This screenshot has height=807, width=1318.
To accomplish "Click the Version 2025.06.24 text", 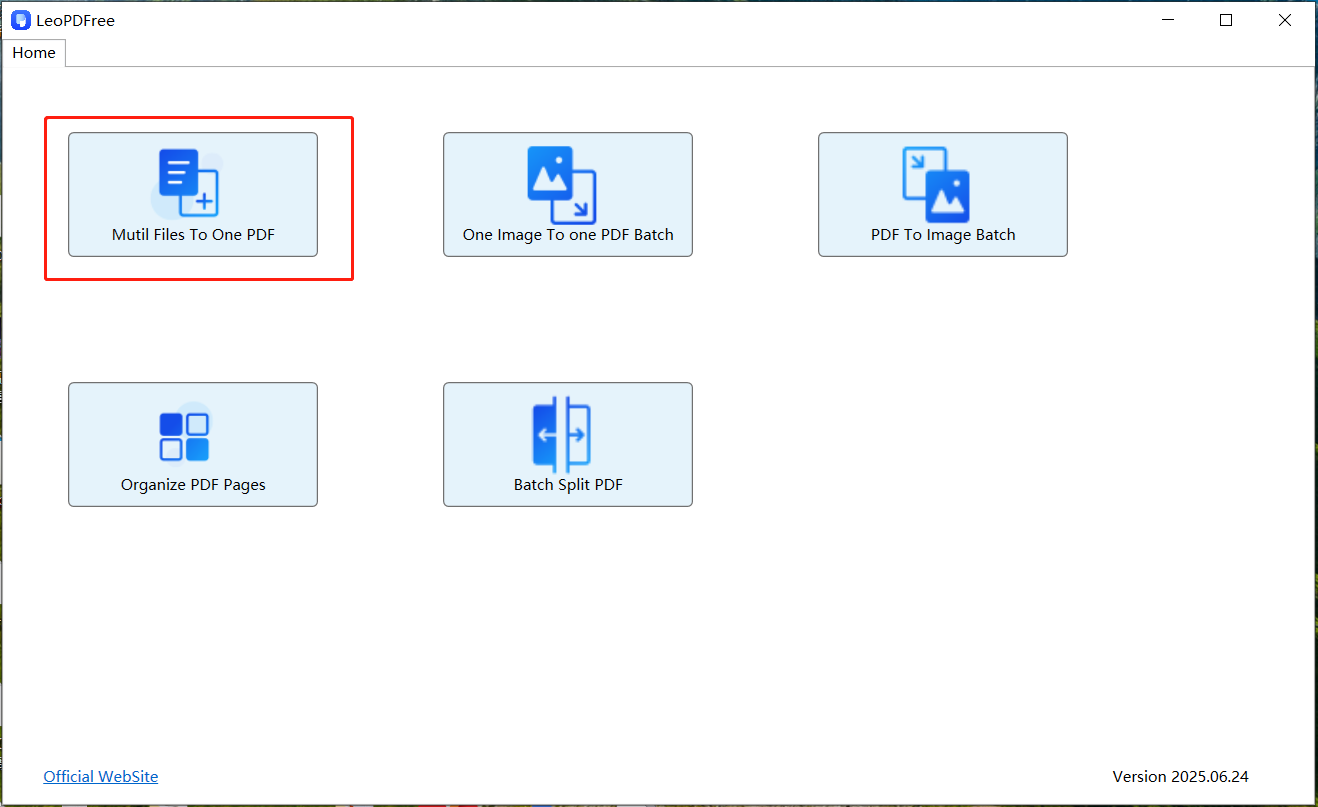I will click(1180, 776).
